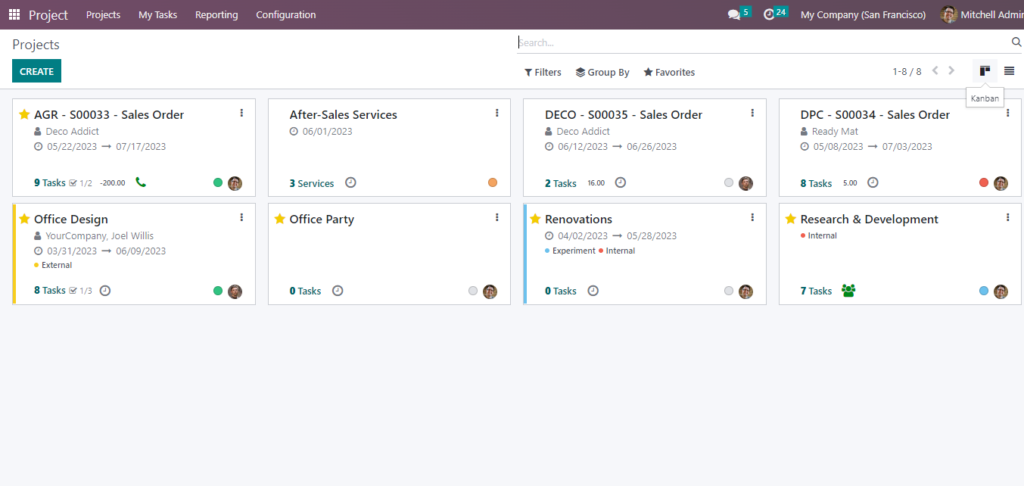Open the activities clock icon with badge 24
This screenshot has width=1024, height=486.
click(769, 15)
